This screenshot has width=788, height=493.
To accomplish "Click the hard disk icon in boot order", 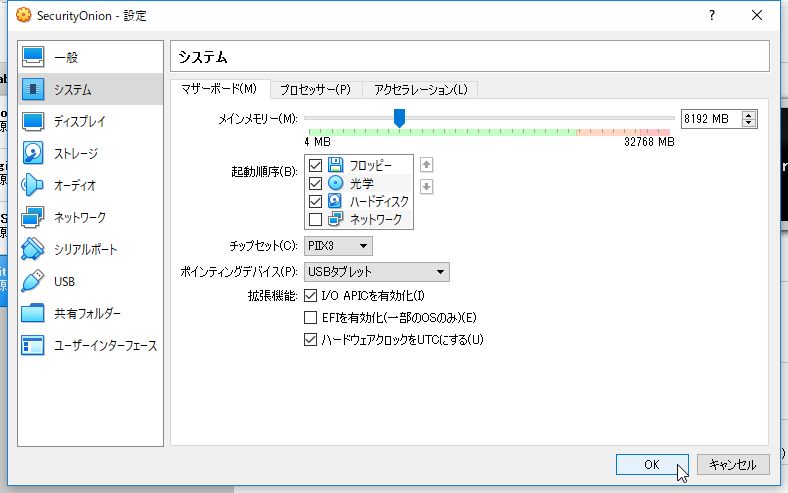I will pos(335,201).
